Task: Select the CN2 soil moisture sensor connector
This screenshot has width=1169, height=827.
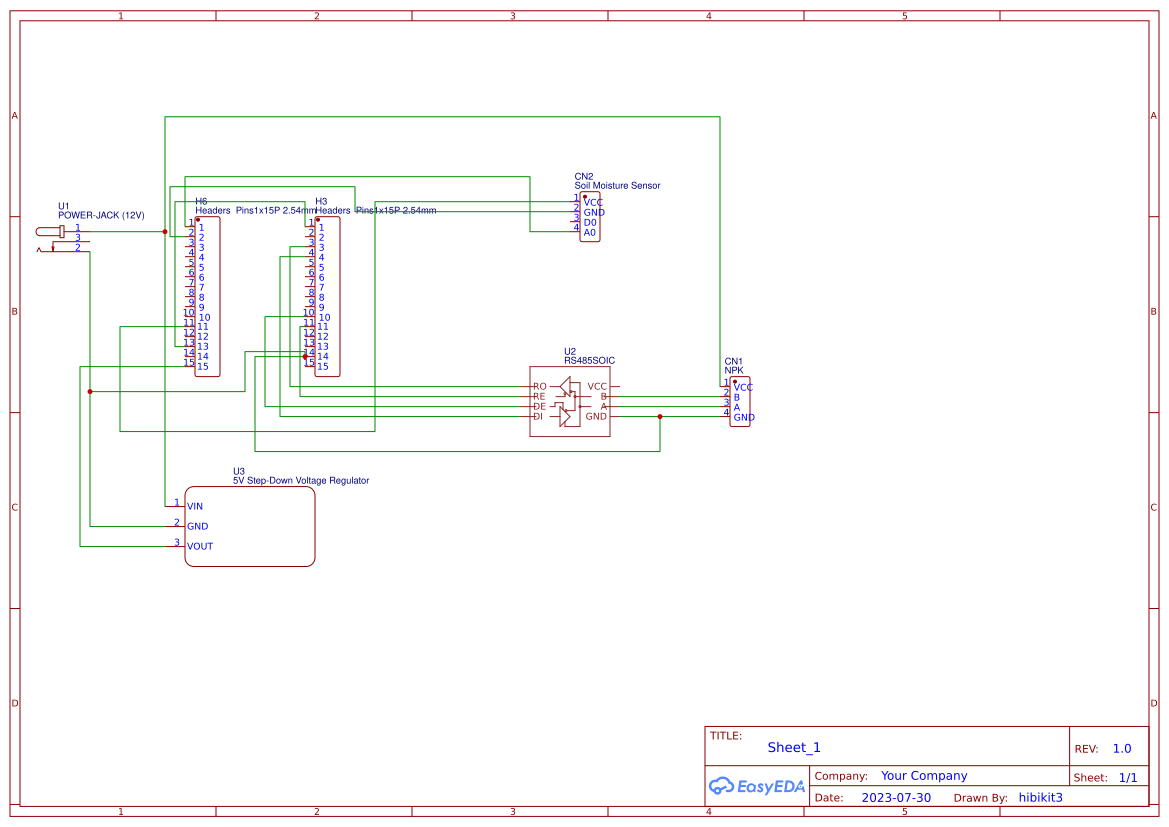Action: [x=590, y=217]
